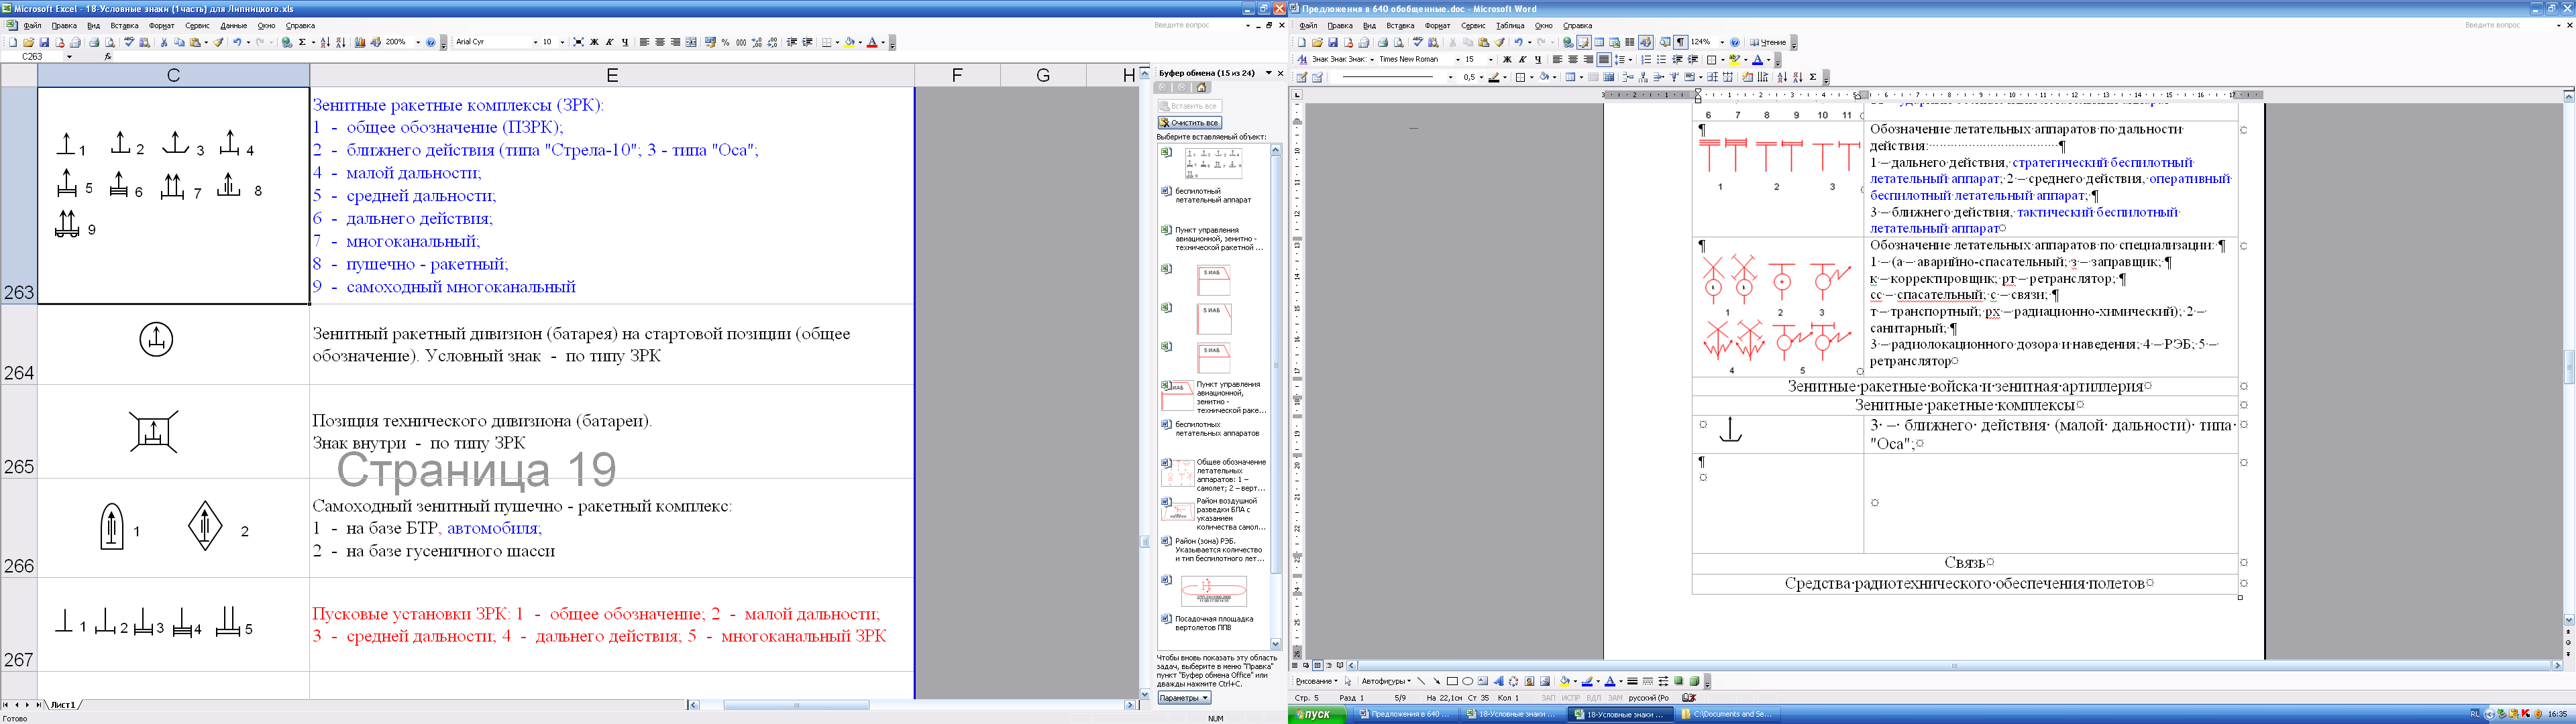
Task: Open Excel font name Arial Cyr dropdown
Action: (x=535, y=42)
